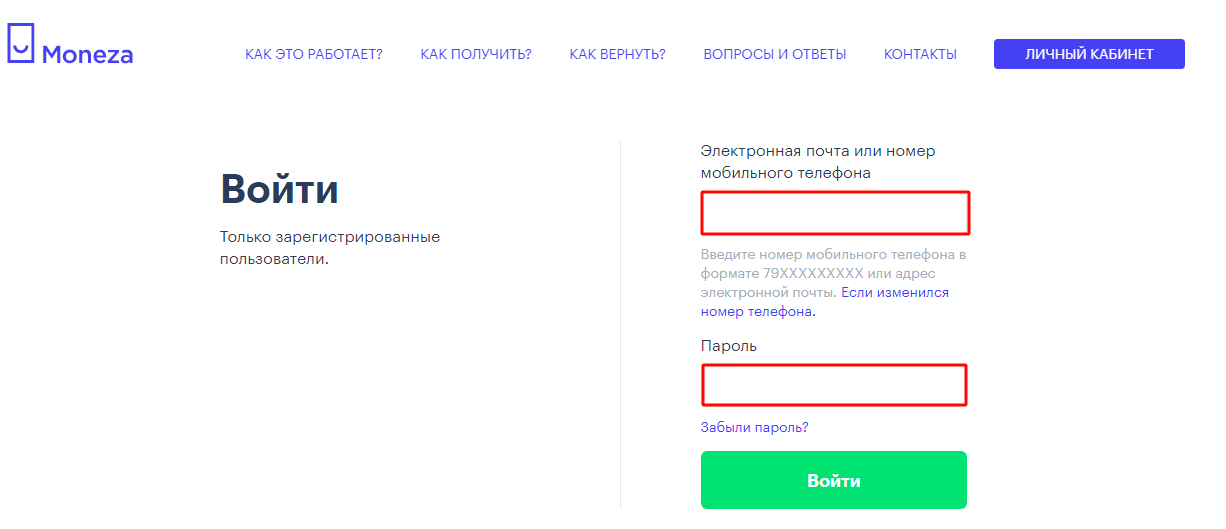Open the КАК ВЕРНУТЬ? page
Screen dimensions: 1226x529
click(618, 54)
